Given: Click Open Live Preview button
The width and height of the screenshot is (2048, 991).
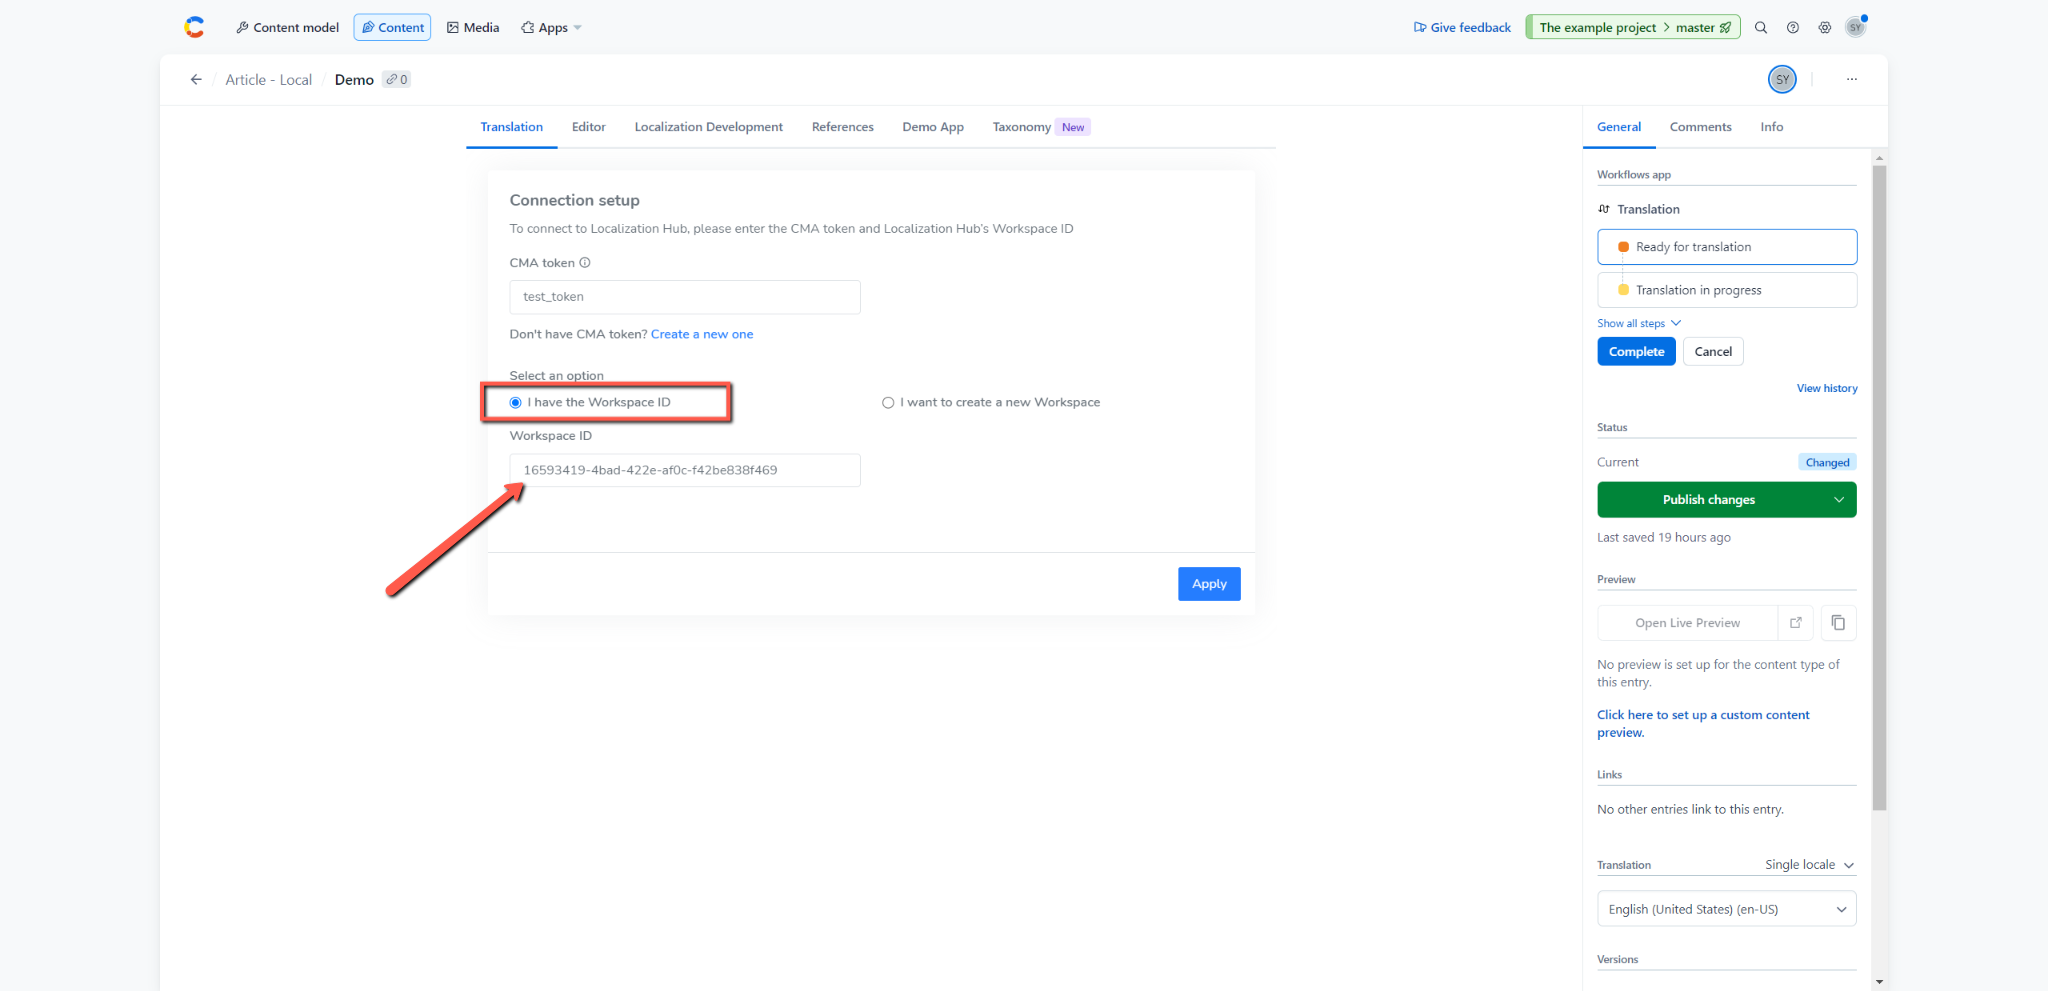Looking at the screenshot, I should (1687, 622).
